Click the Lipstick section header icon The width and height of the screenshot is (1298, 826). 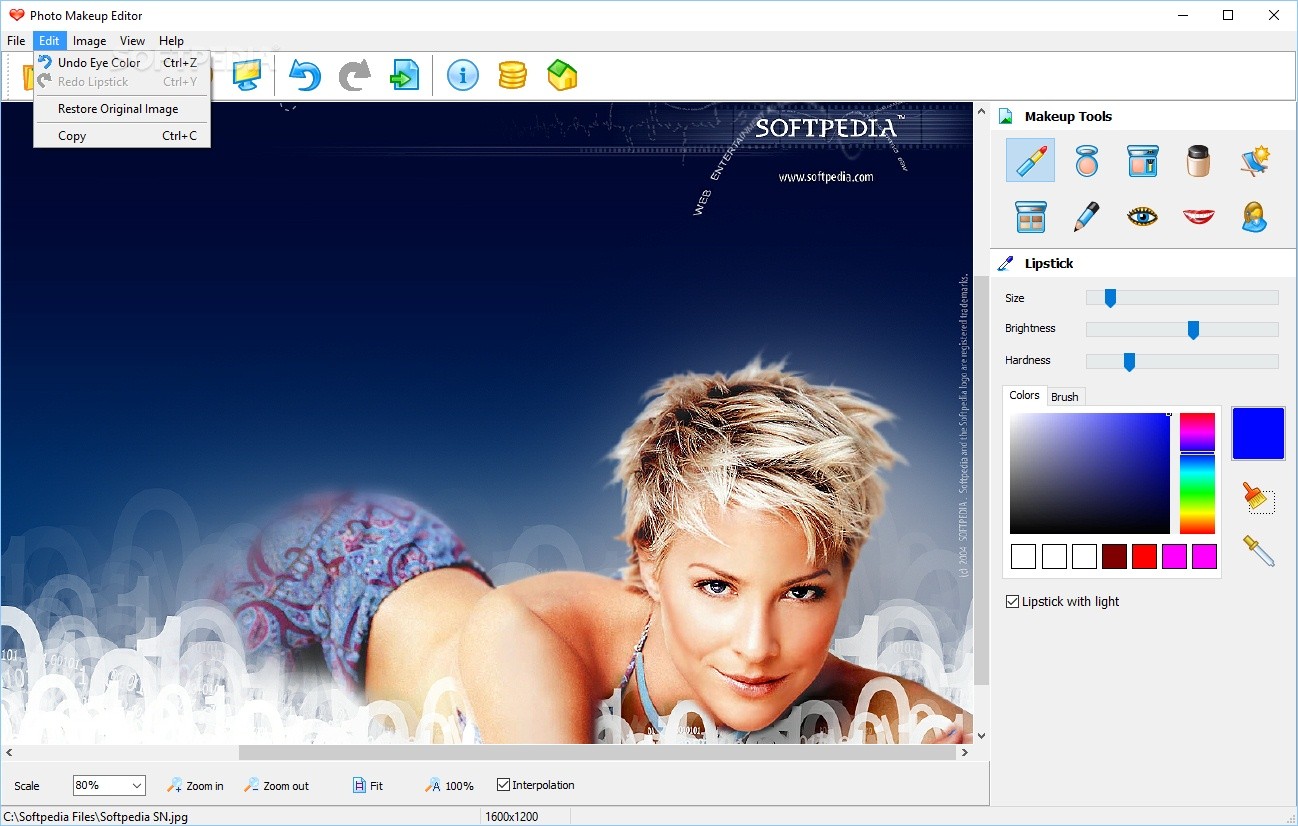click(1006, 263)
